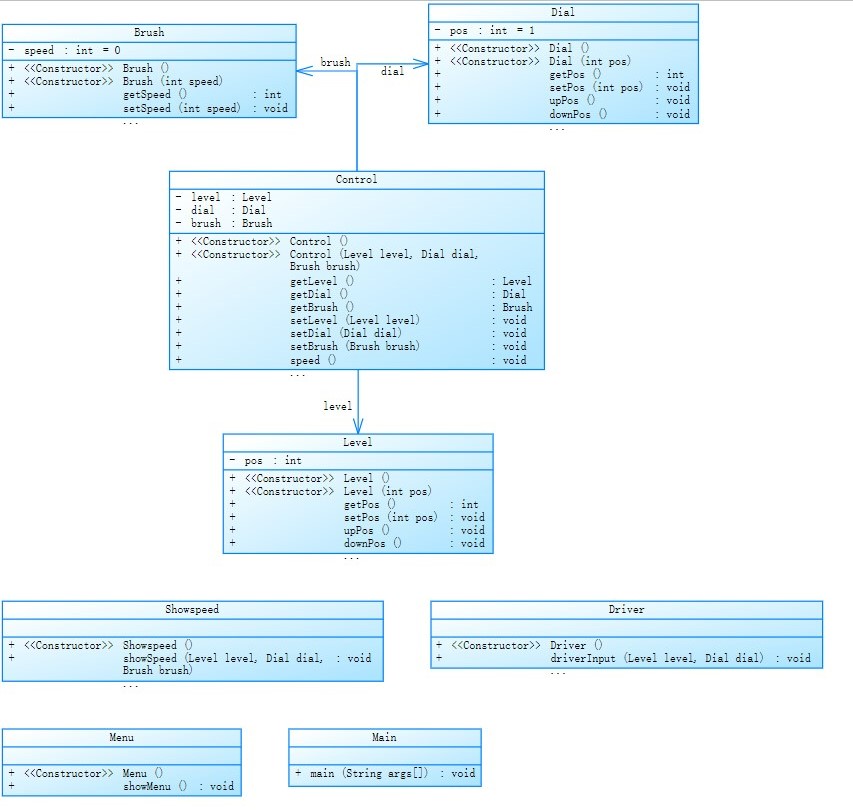Select the Brush class title
Image resolution: width=853 pixels, height=811 pixels.
click(x=149, y=32)
